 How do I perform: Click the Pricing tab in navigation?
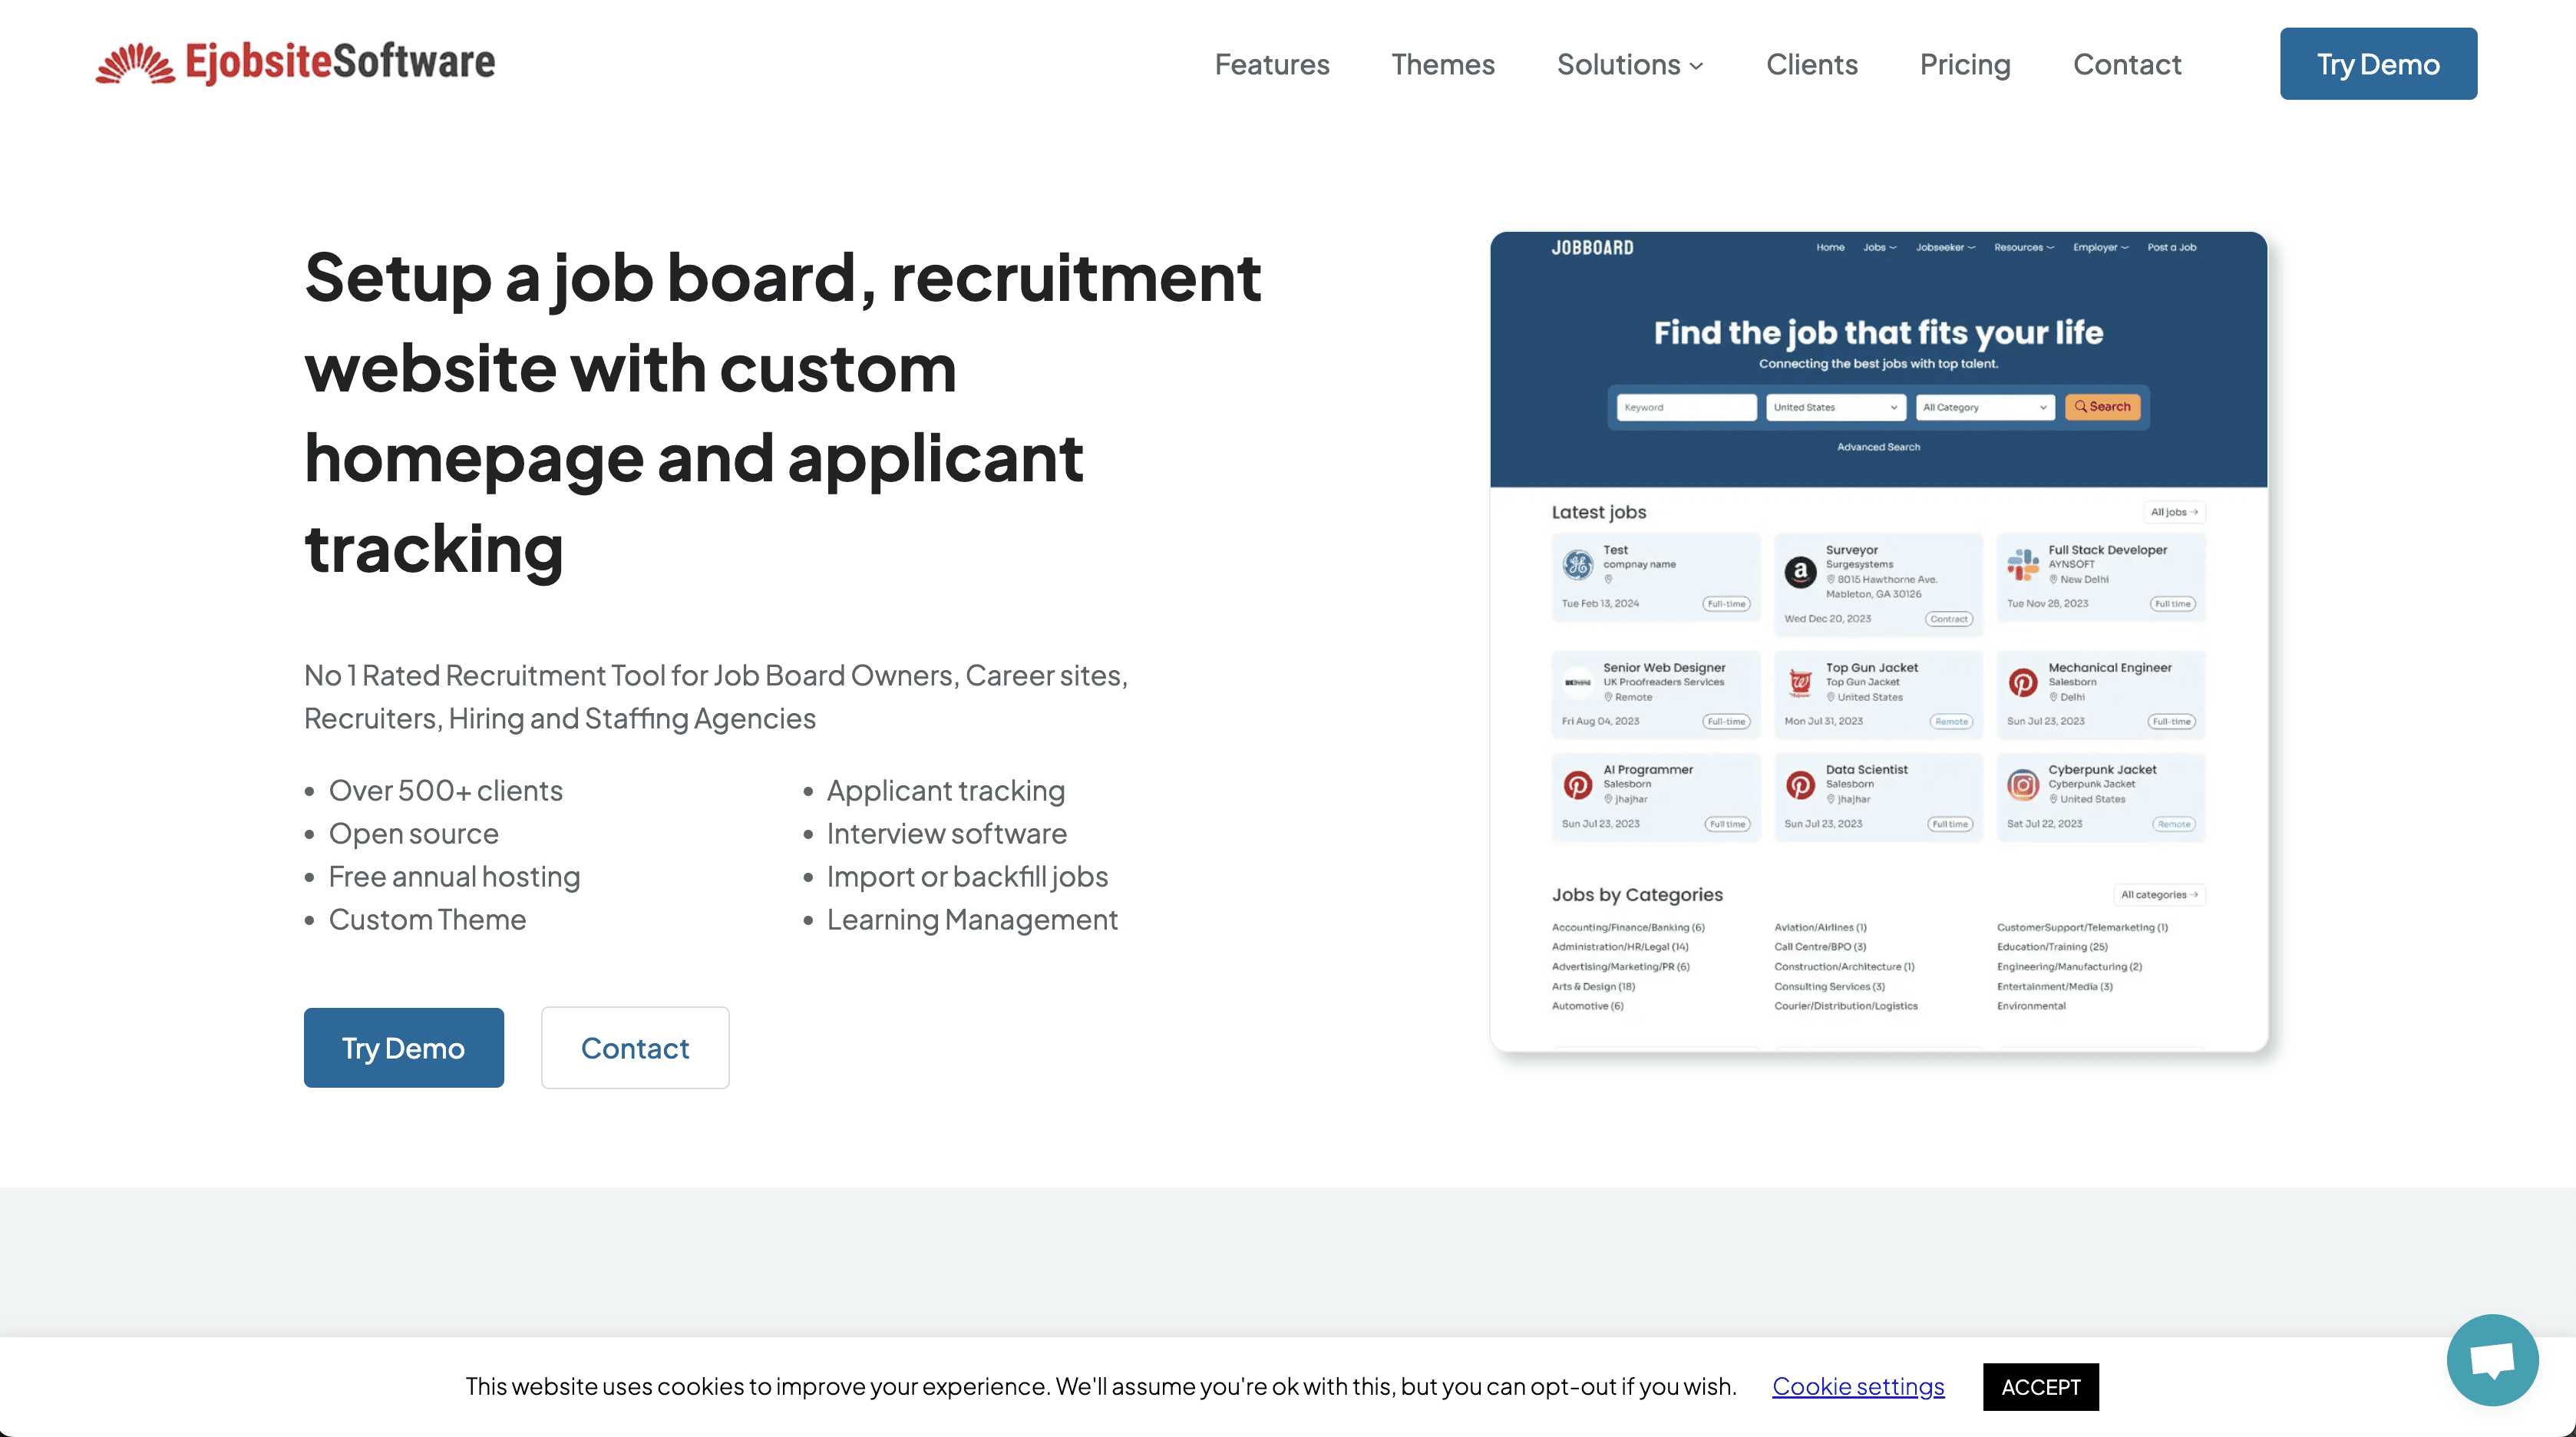[1966, 62]
